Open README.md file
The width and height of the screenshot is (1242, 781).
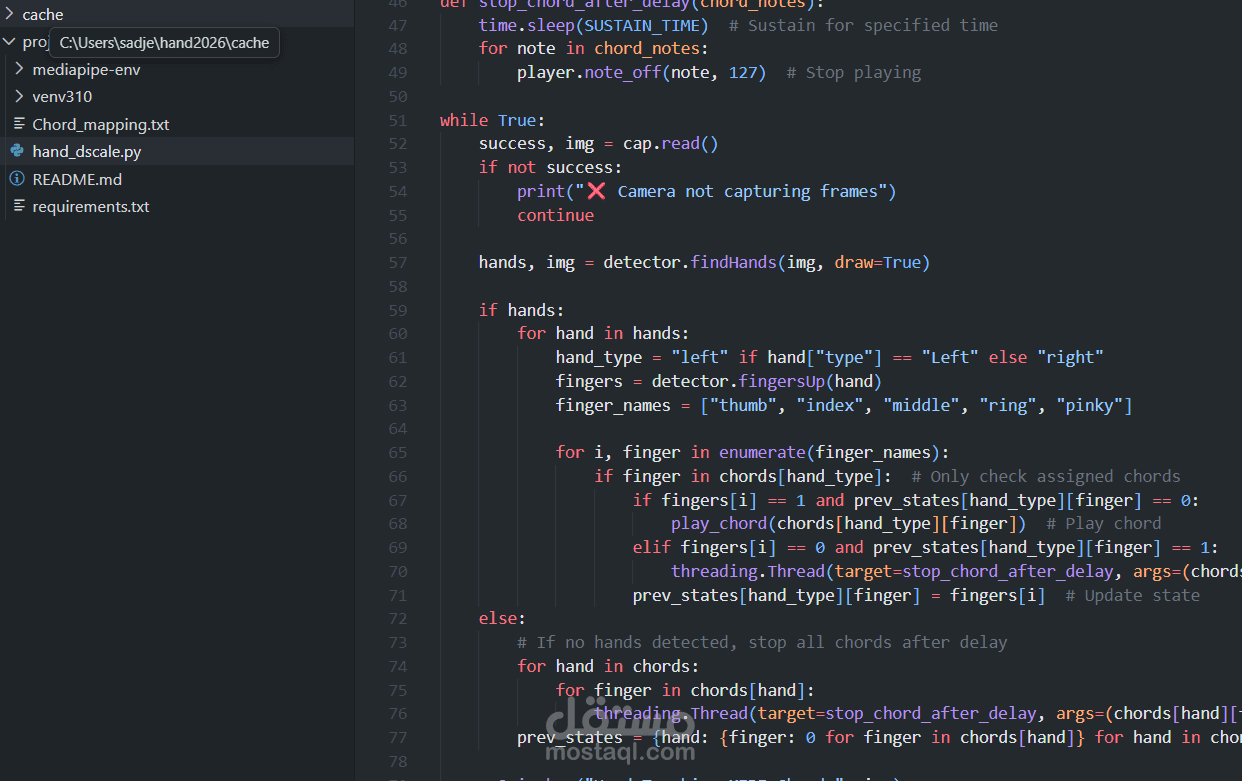tap(77, 179)
